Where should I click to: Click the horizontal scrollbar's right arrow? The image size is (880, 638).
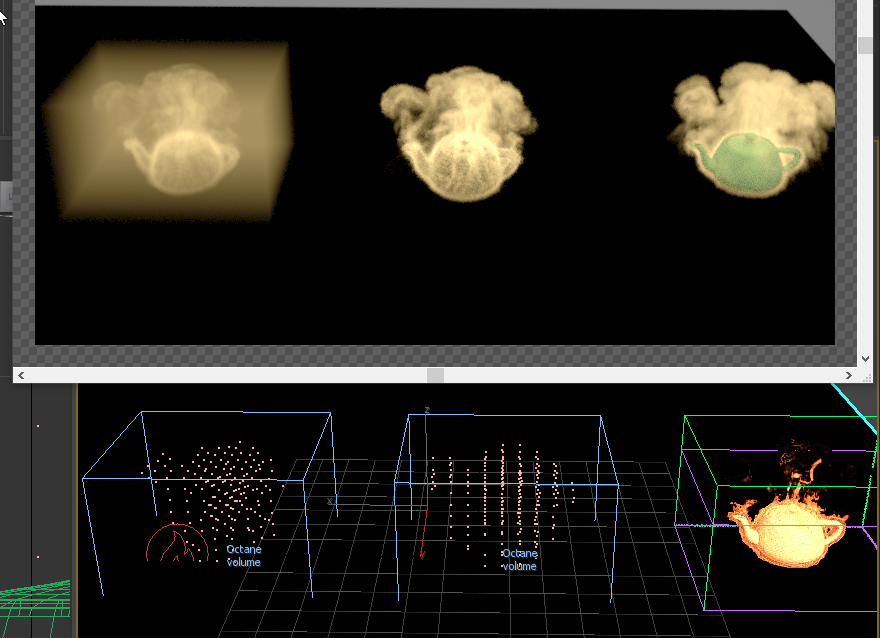pyautogui.click(x=849, y=375)
